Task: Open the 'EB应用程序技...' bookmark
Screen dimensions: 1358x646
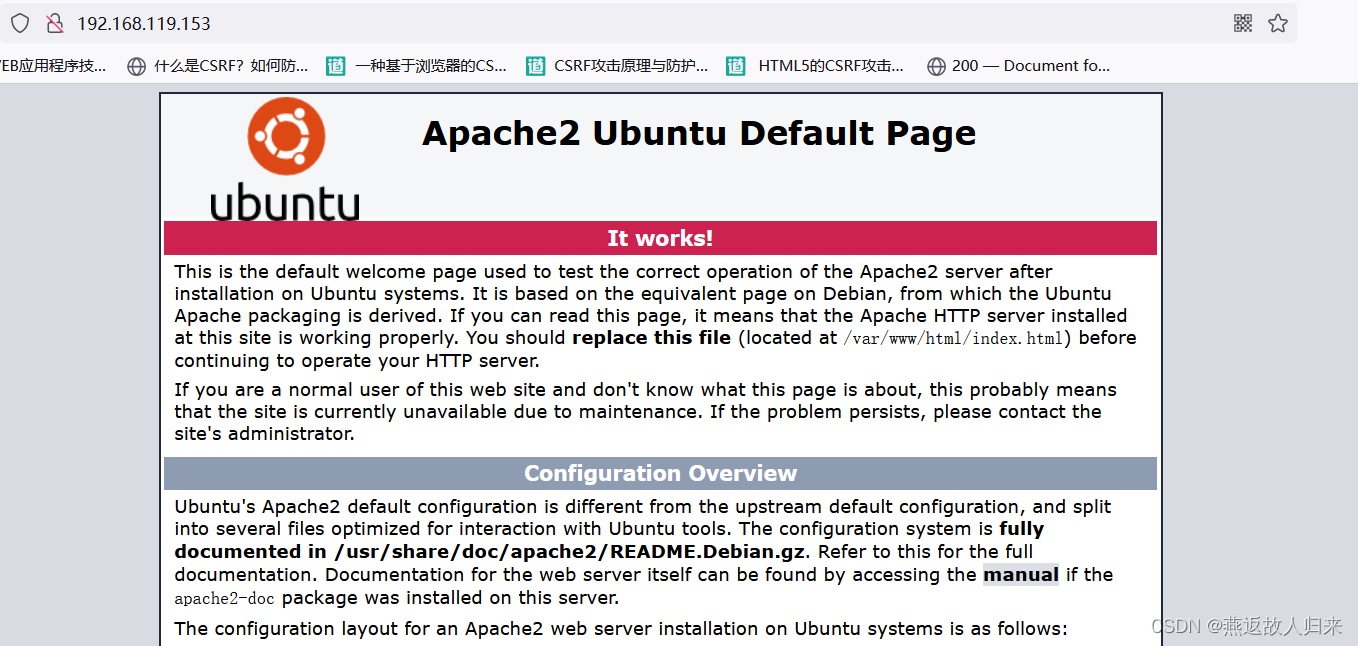Action: click(x=53, y=66)
